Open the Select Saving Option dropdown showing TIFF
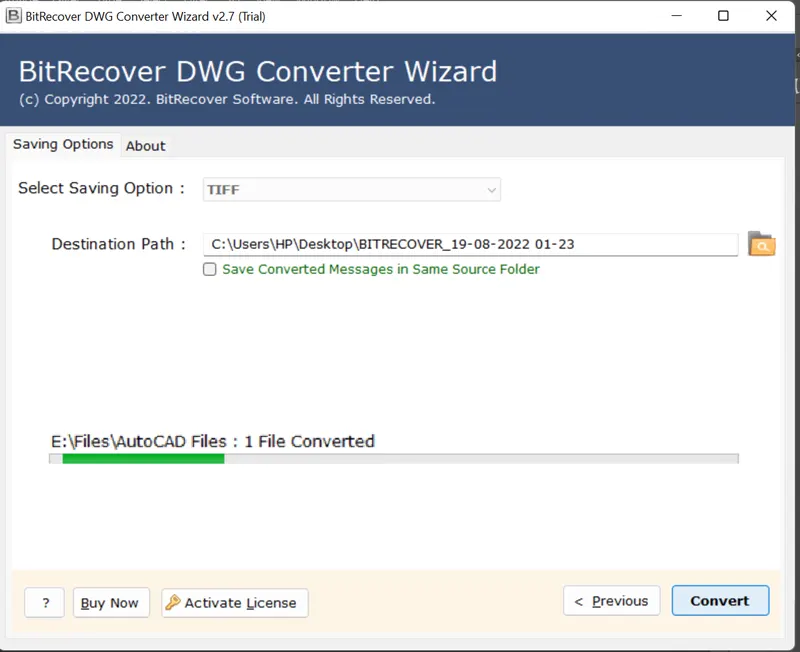Screen dimensions: 800x652 [352, 190]
